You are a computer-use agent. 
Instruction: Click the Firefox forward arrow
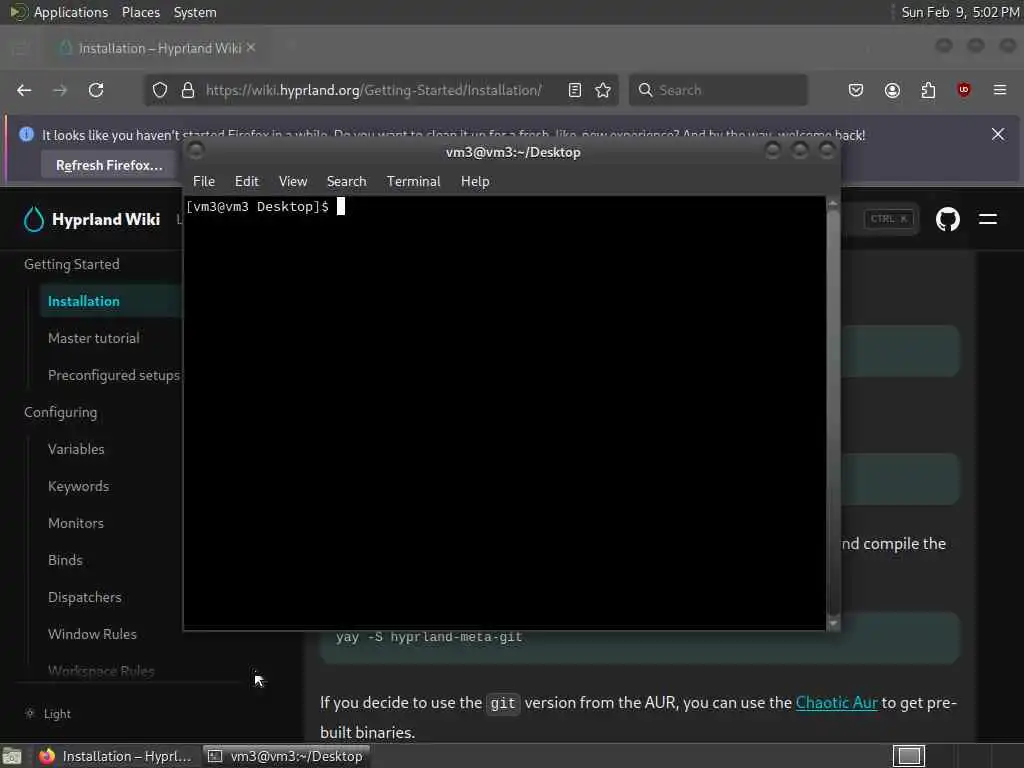(60, 90)
